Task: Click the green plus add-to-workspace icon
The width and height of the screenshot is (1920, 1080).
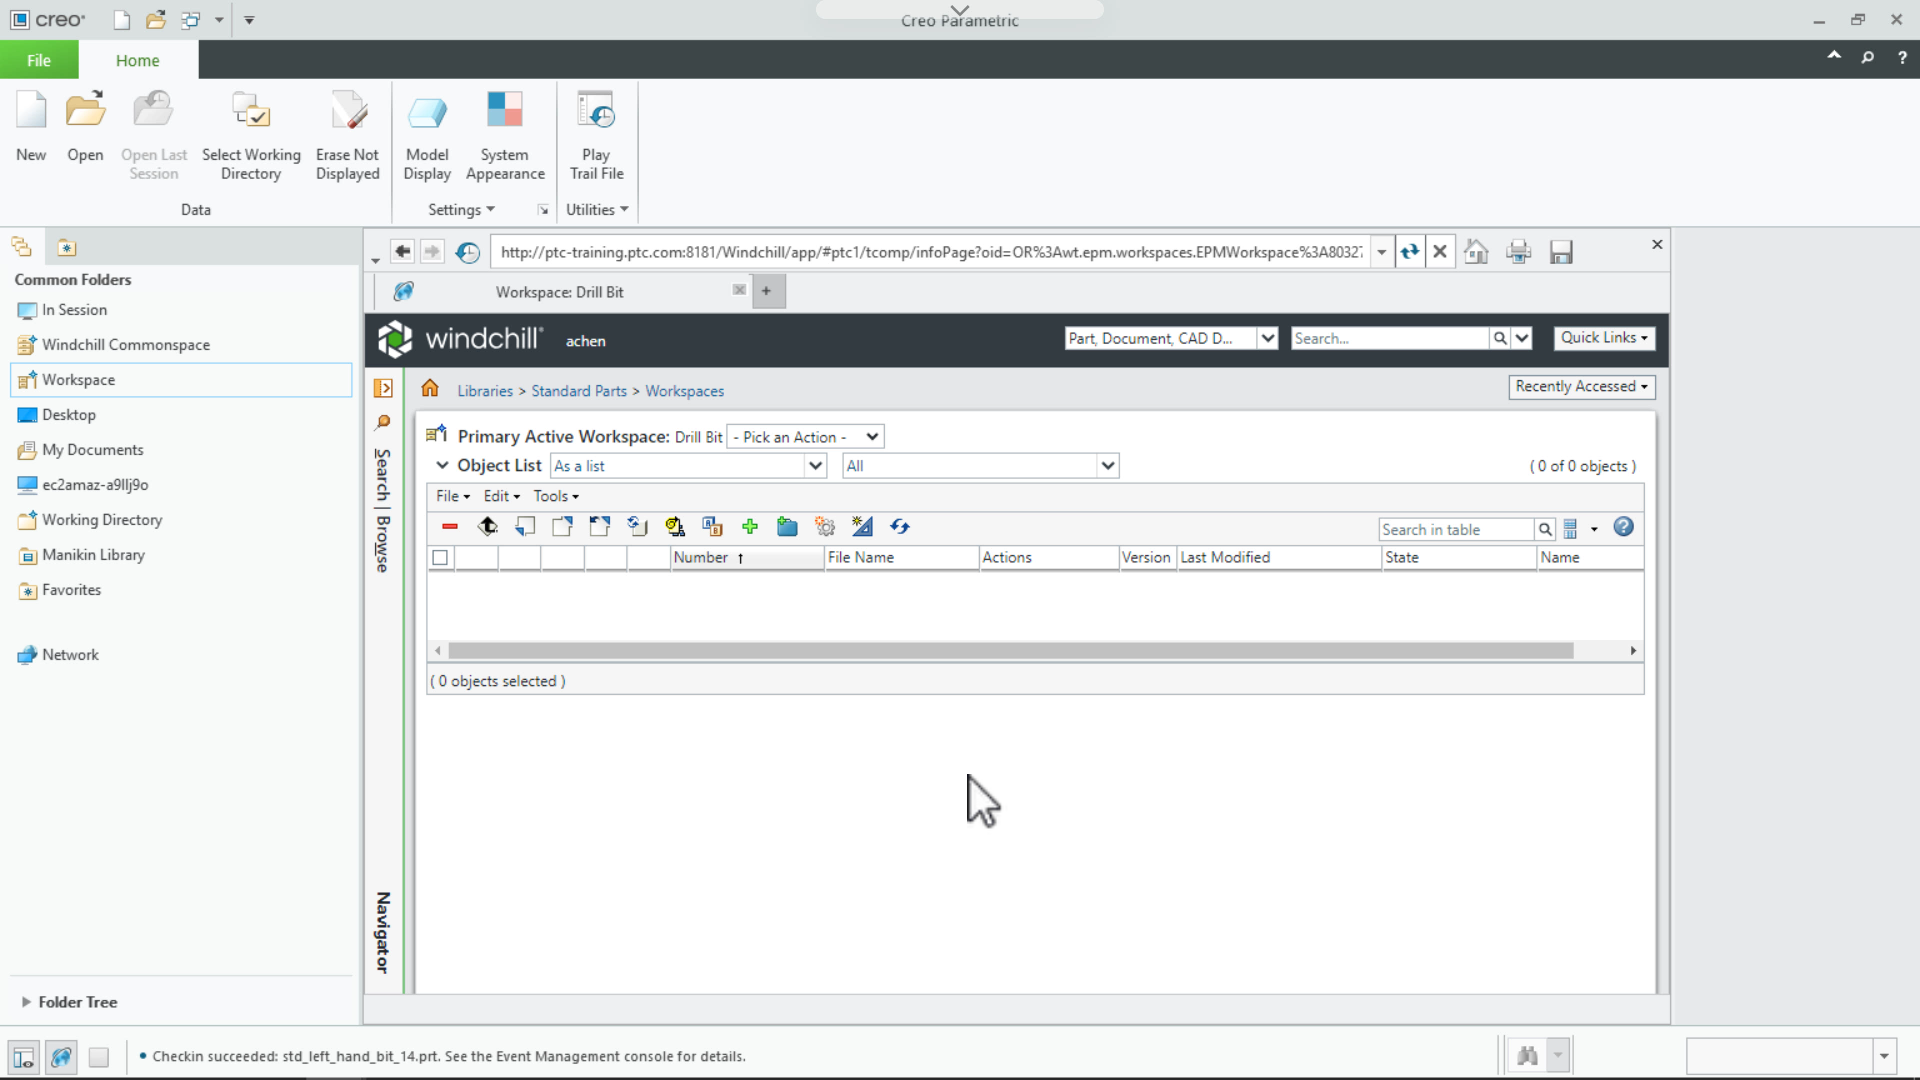Action: coord(750,527)
